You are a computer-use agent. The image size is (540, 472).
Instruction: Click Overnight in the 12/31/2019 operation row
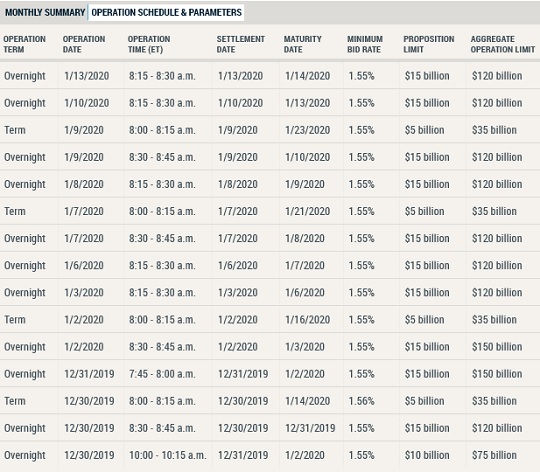25,374
